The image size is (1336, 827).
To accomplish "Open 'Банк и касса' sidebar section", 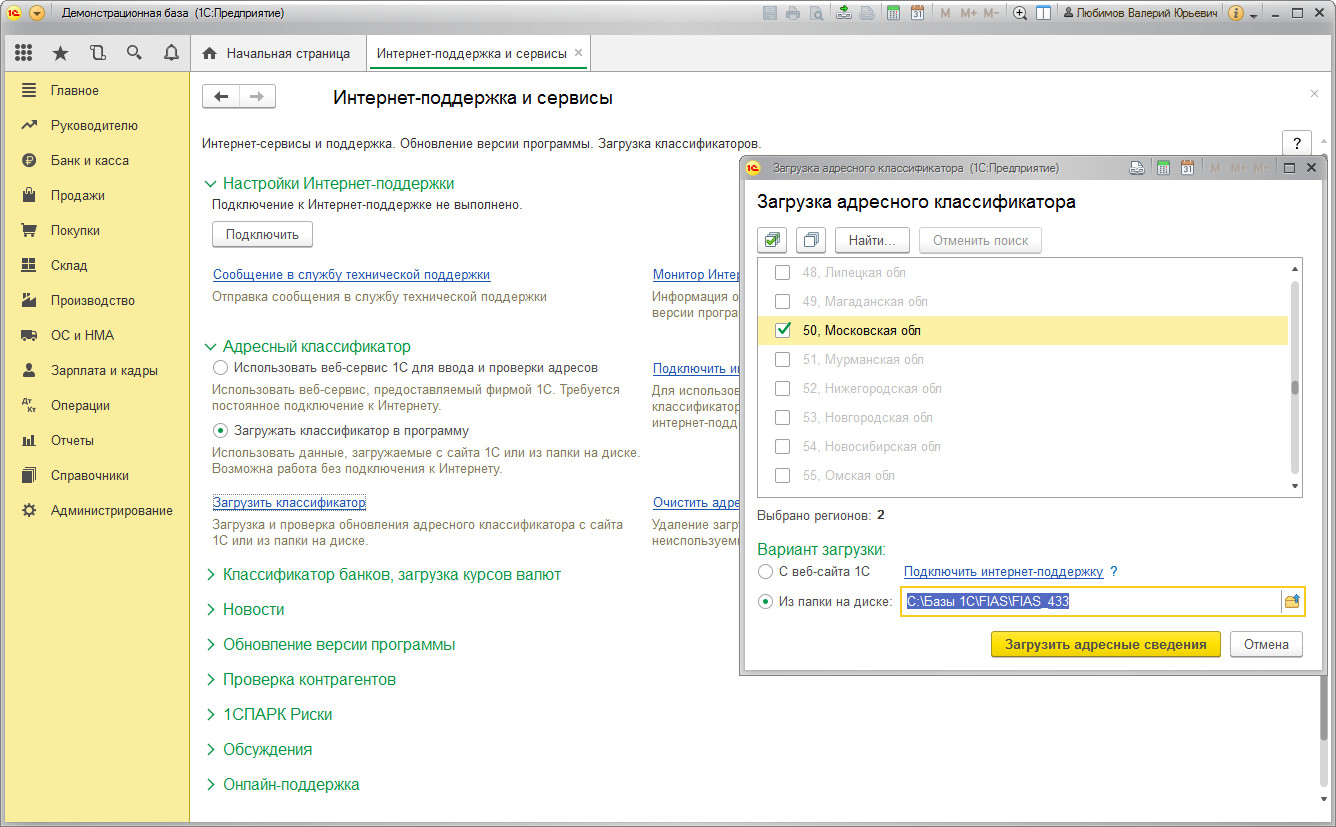I will tap(90, 160).
